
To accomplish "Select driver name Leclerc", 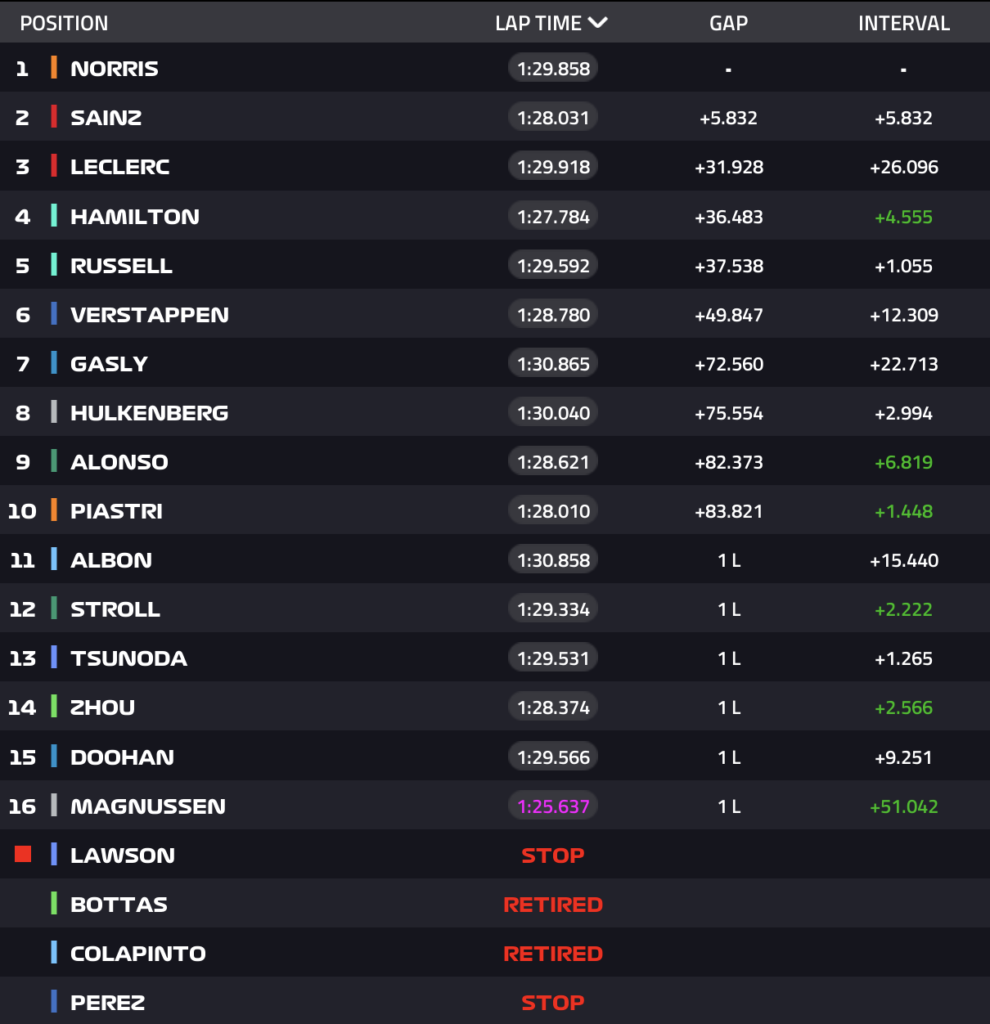I will (x=120, y=167).
